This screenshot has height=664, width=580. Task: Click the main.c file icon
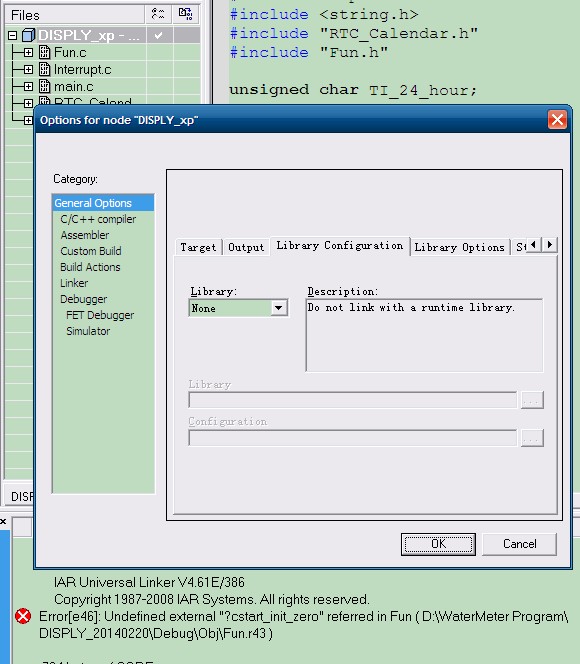44,86
